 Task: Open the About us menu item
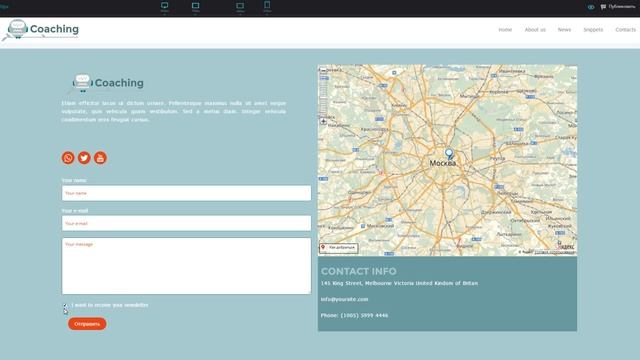(535, 30)
